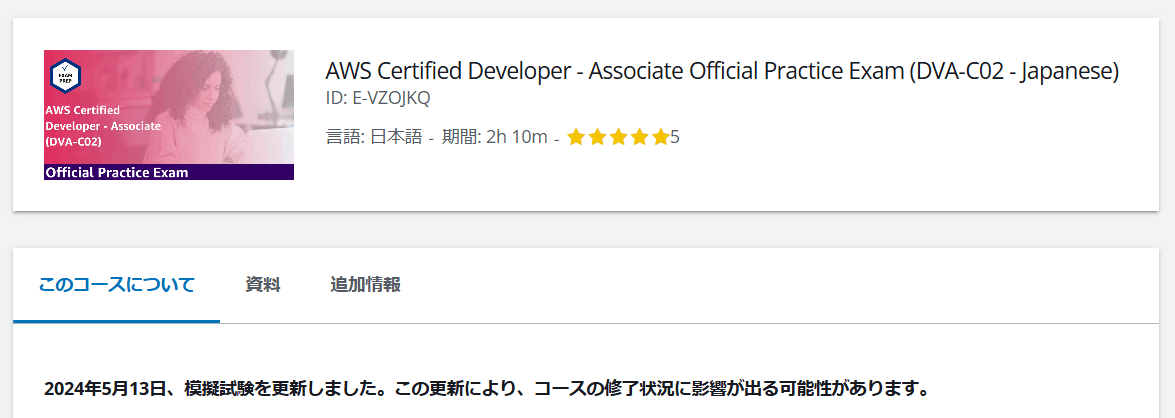The width and height of the screenshot is (1175, 418).
Task: Click the Exam Prep badge icon on thumbnail
Action: (x=65, y=75)
